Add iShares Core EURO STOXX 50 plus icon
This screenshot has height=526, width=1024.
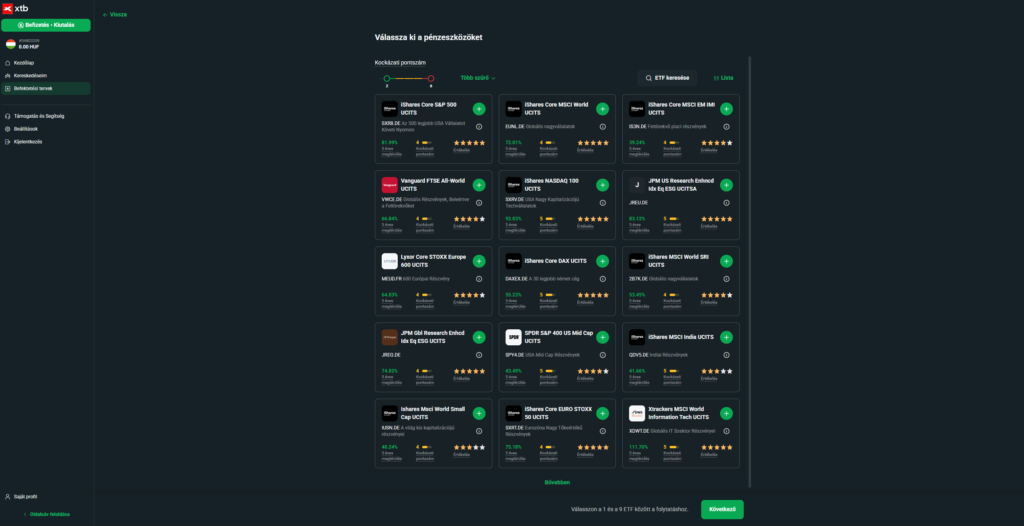coord(602,414)
